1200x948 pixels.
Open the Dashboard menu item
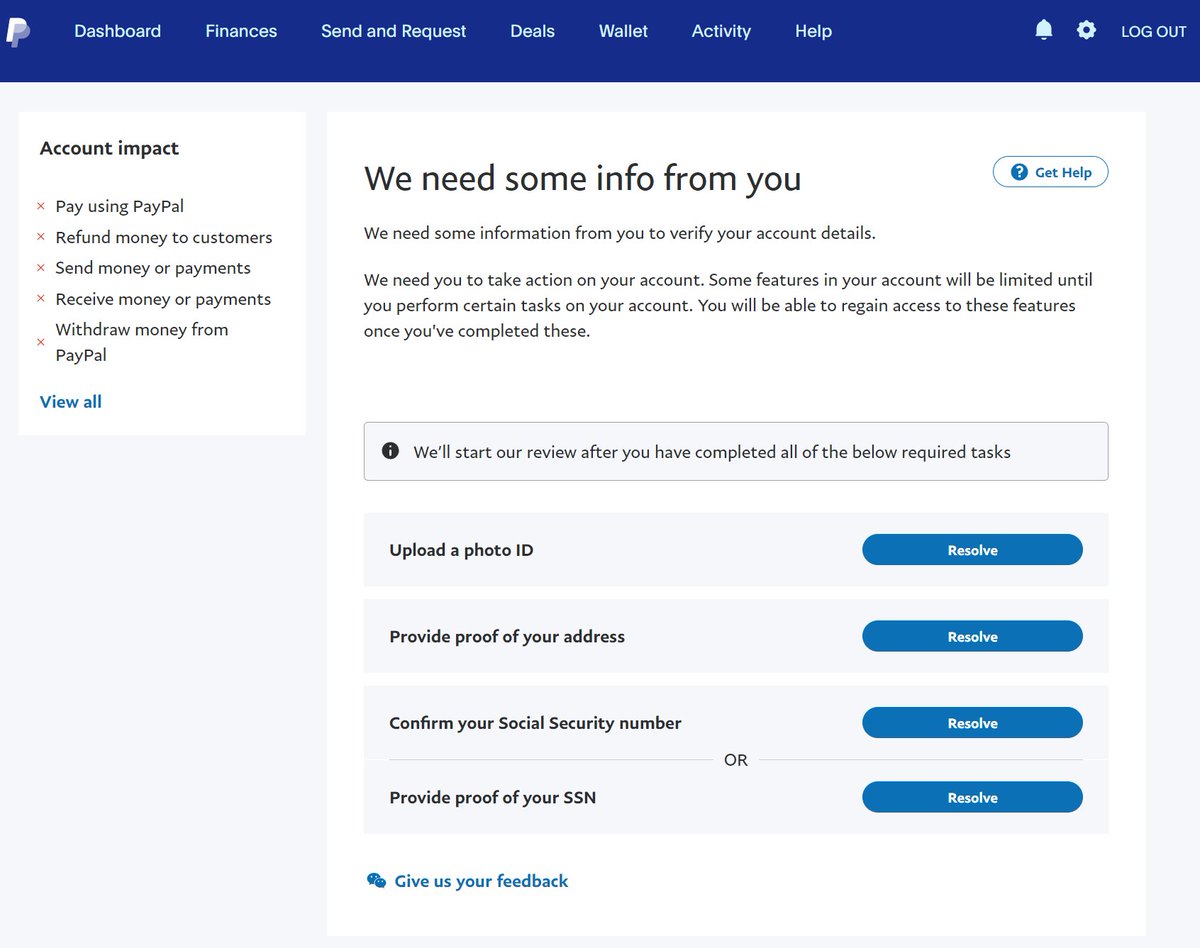click(118, 31)
